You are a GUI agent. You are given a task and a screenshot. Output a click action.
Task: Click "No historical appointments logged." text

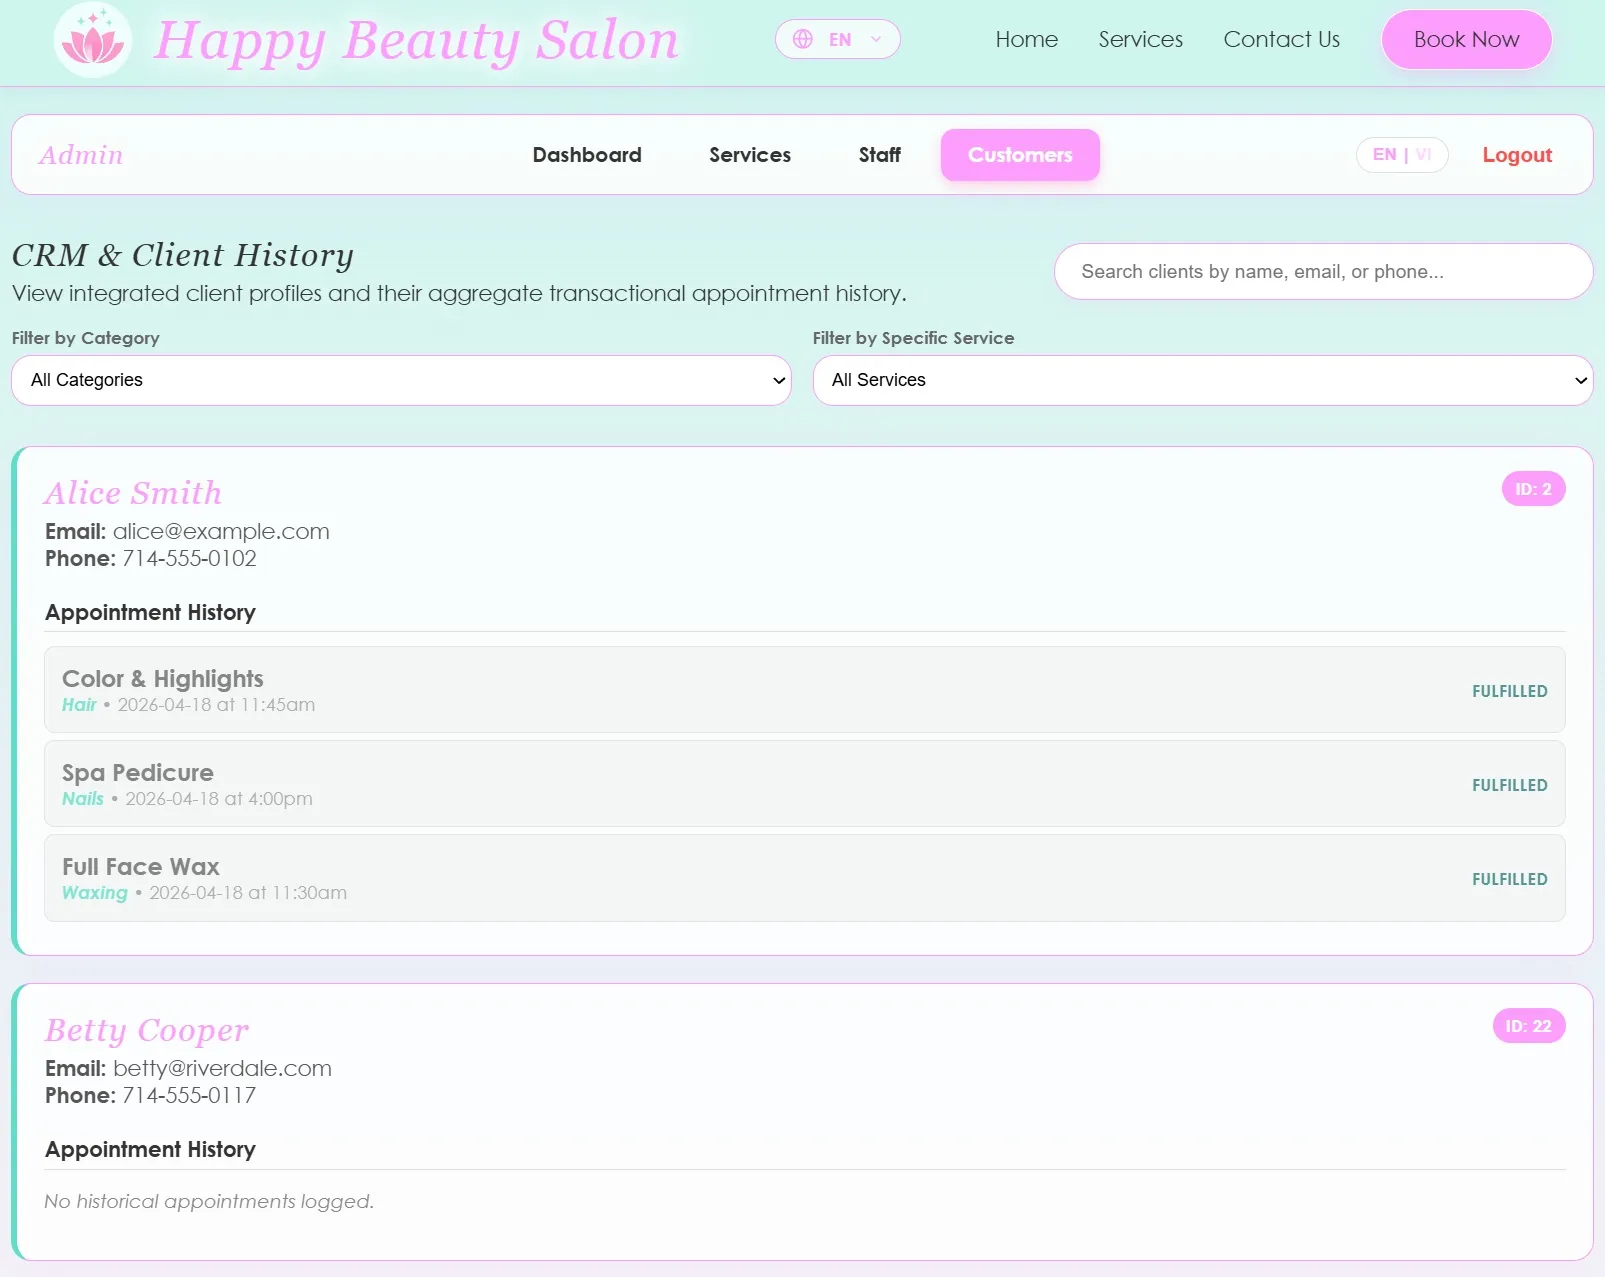point(209,1201)
